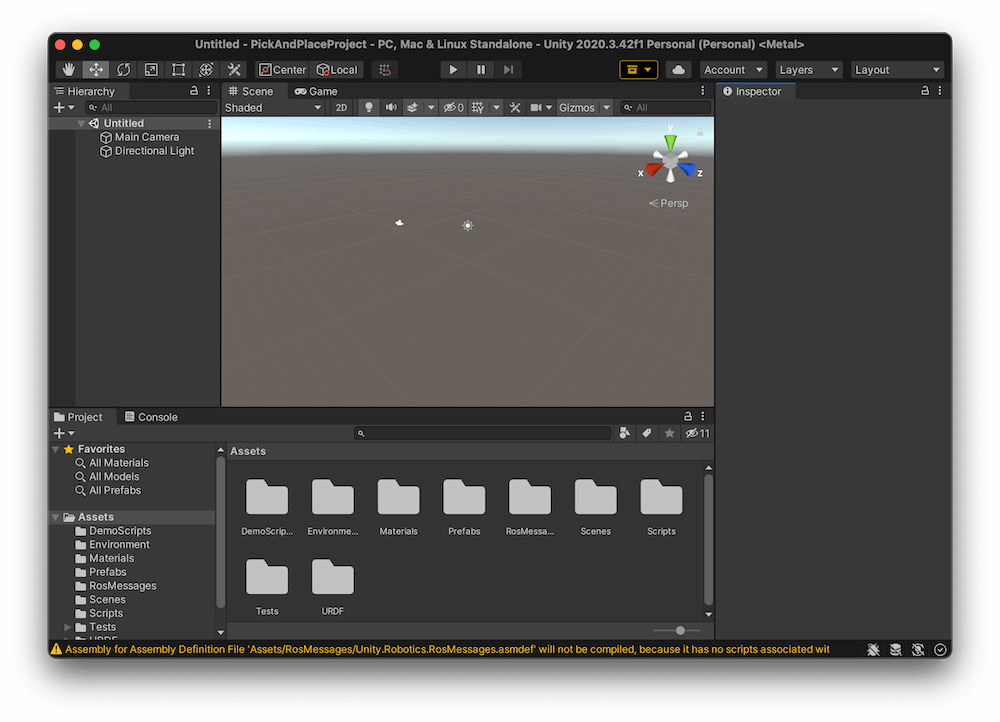Lock the Inspector panel
This screenshot has height=722, width=1000.
point(925,91)
